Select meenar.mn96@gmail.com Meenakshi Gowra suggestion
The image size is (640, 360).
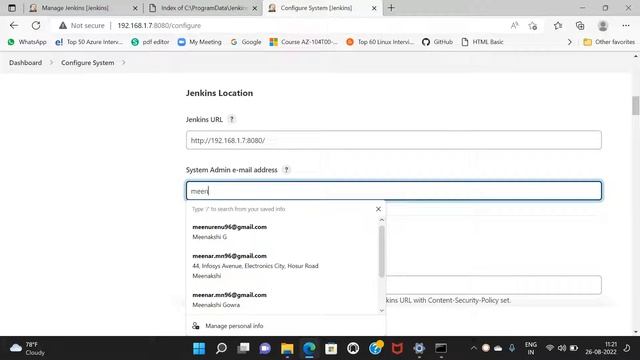pos(282,300)
